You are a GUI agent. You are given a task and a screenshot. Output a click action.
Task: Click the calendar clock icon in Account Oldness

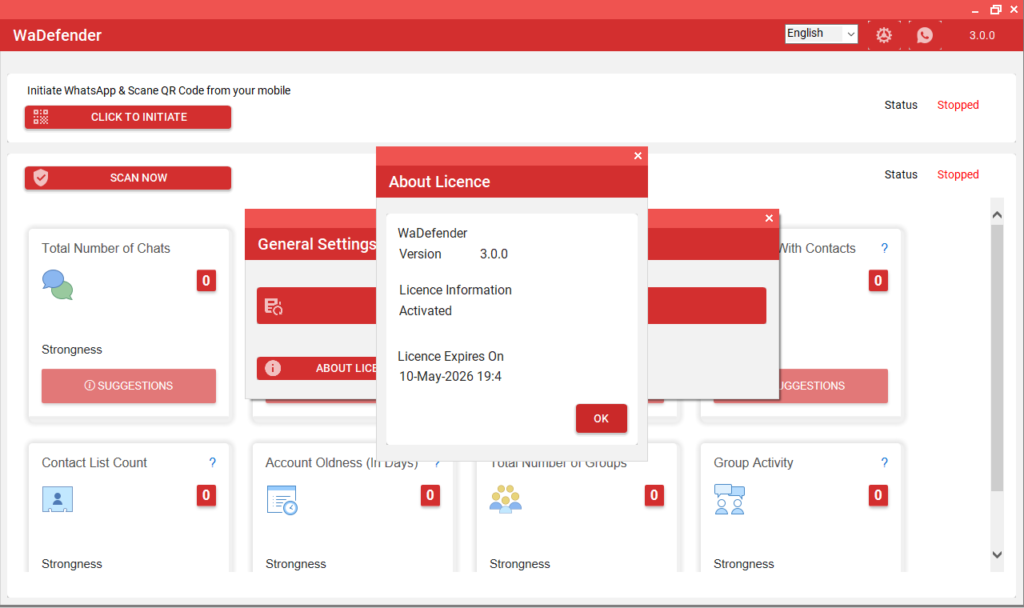(282, 500)
